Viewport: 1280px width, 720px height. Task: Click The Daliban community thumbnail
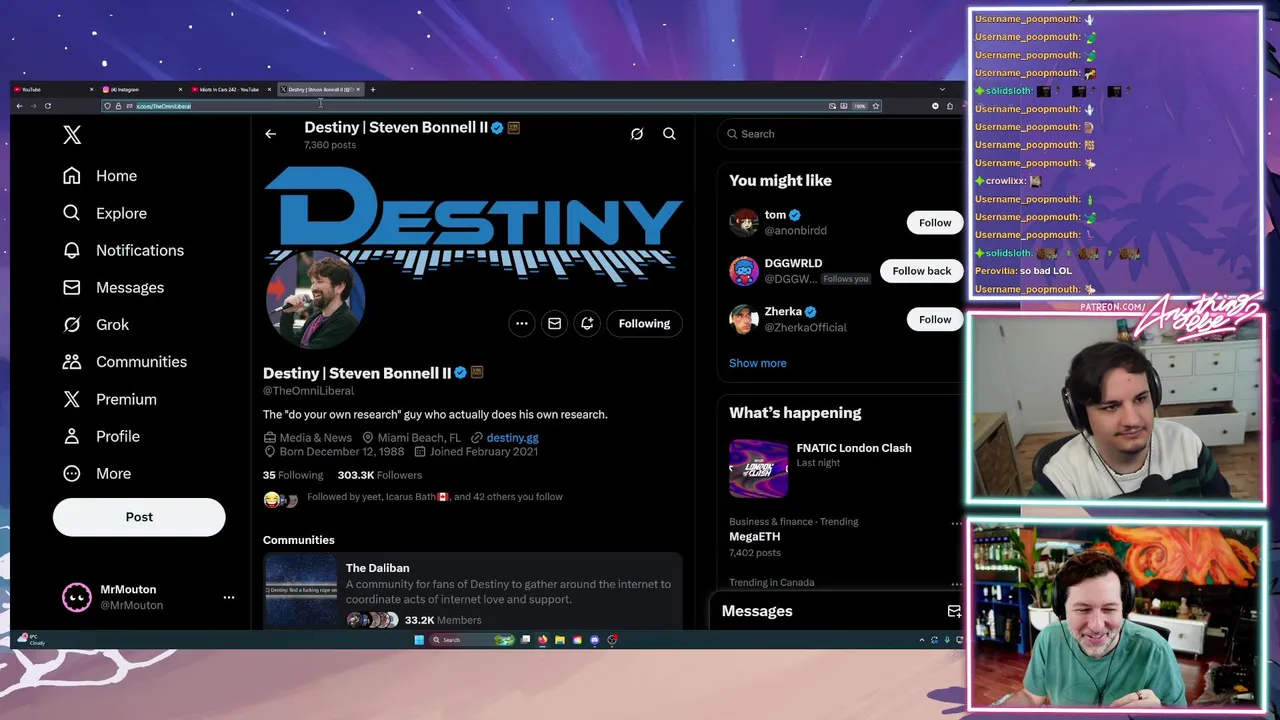point(301,592)
